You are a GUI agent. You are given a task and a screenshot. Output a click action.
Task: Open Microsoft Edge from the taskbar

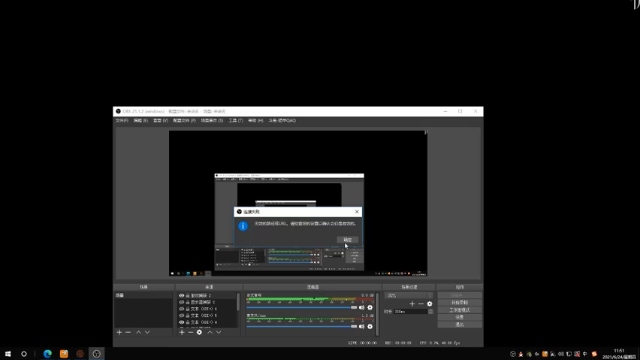pos(47,354)
